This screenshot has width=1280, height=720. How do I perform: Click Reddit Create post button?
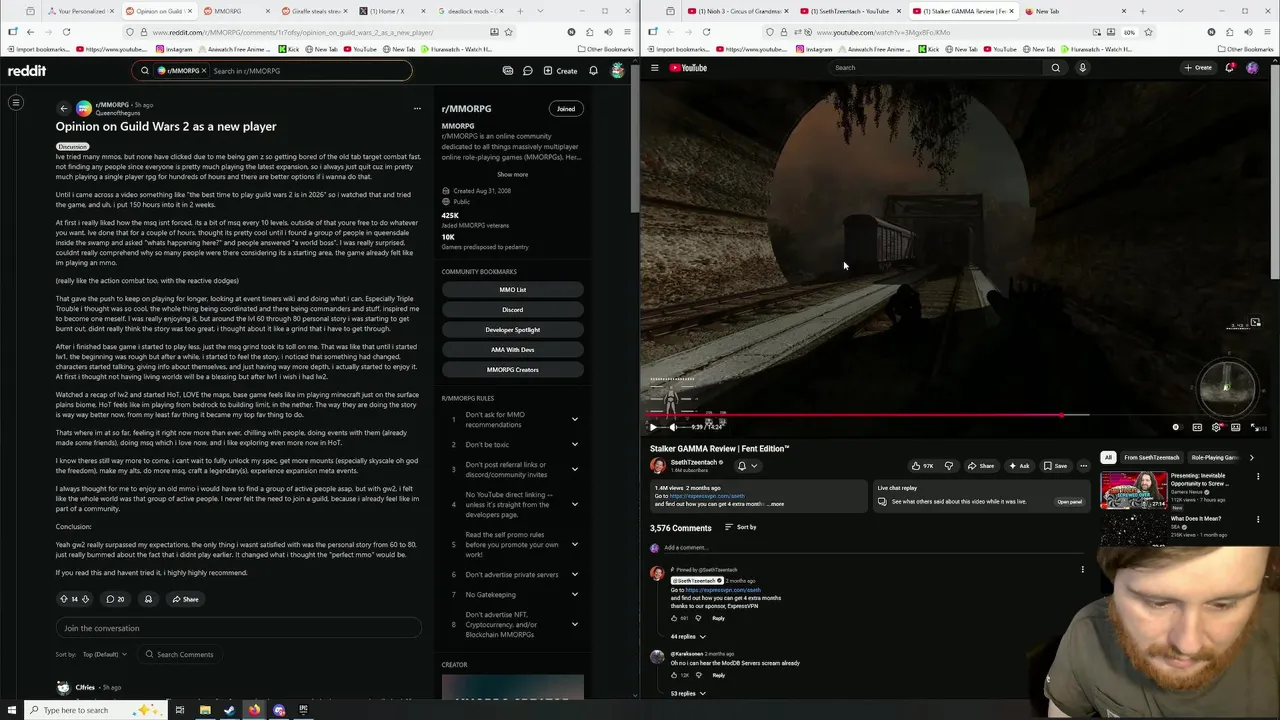pos(560,71)
